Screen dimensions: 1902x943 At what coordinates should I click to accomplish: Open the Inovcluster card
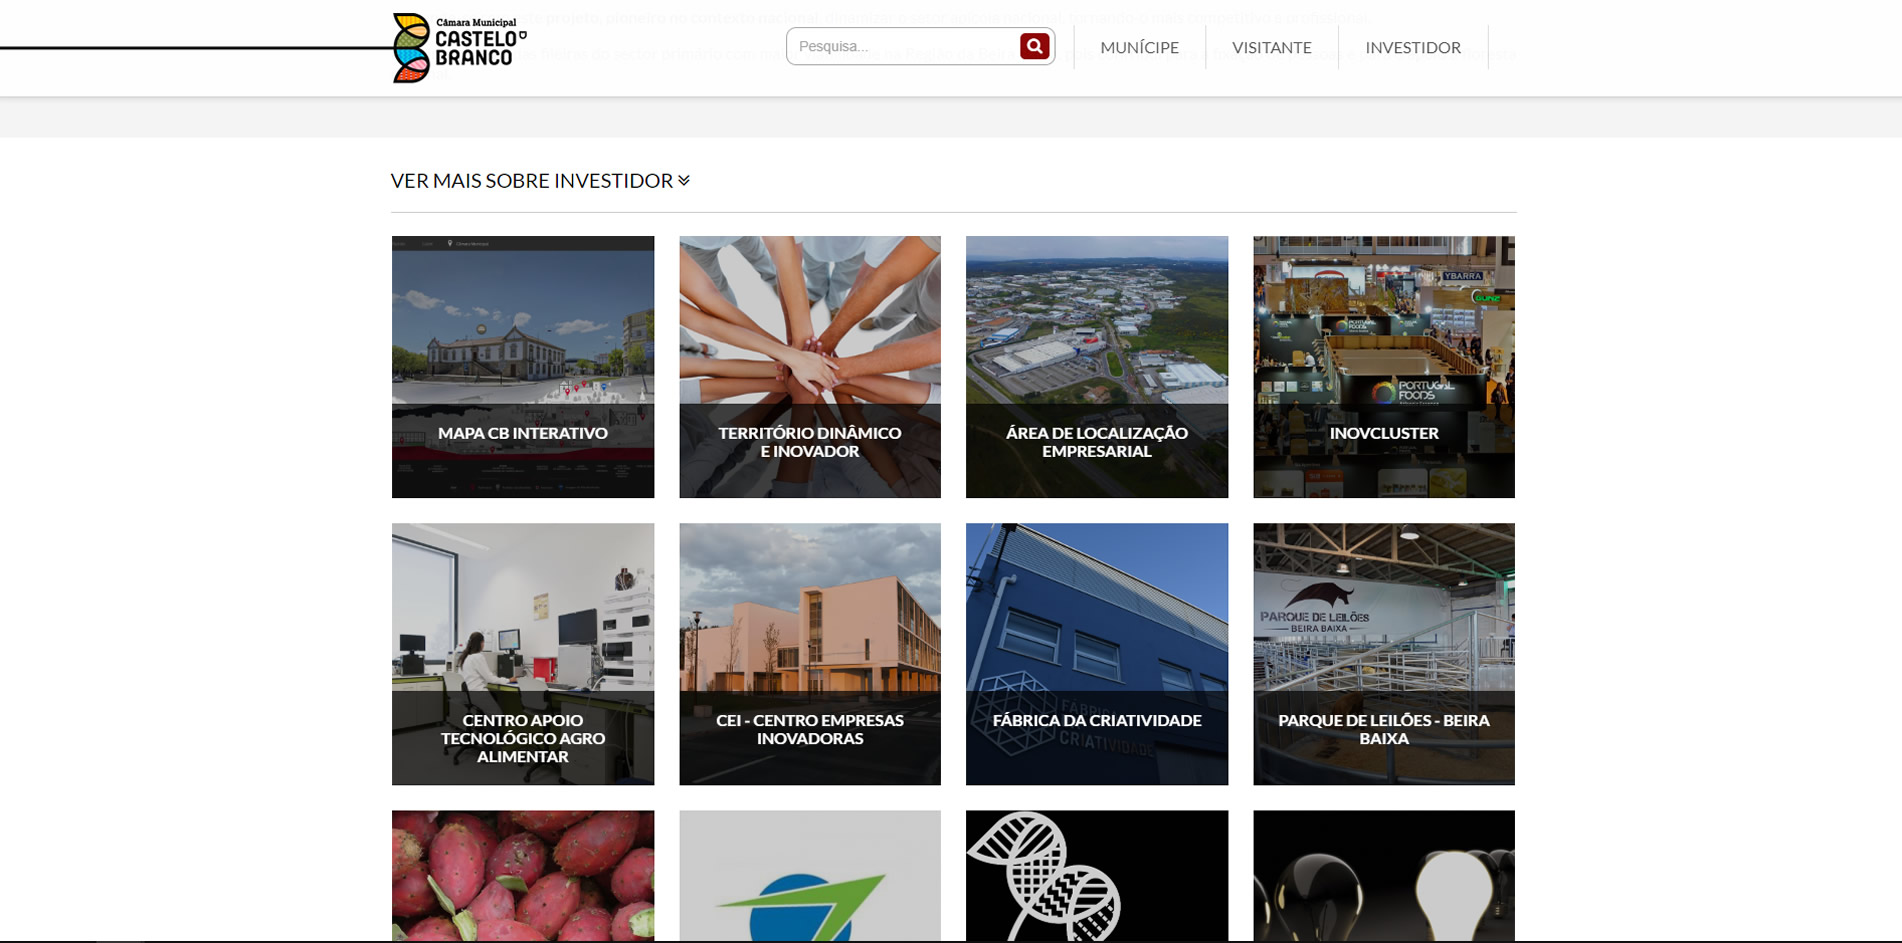(x=1384, y=367)
